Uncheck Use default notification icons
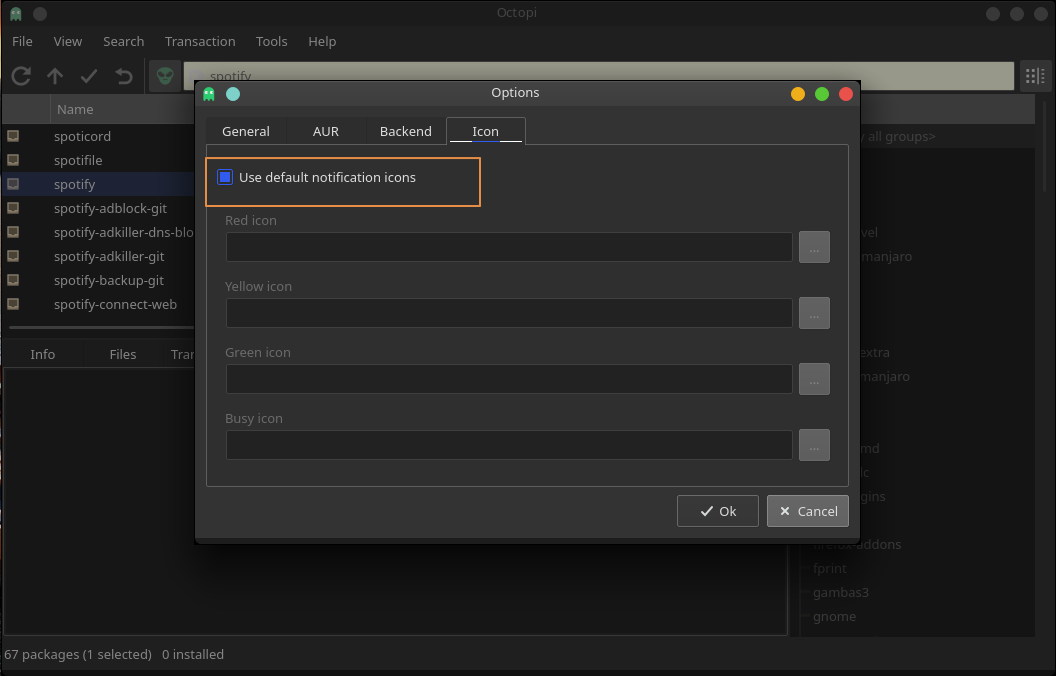This screenshot has width=1056, height=676. coord(225,178)
